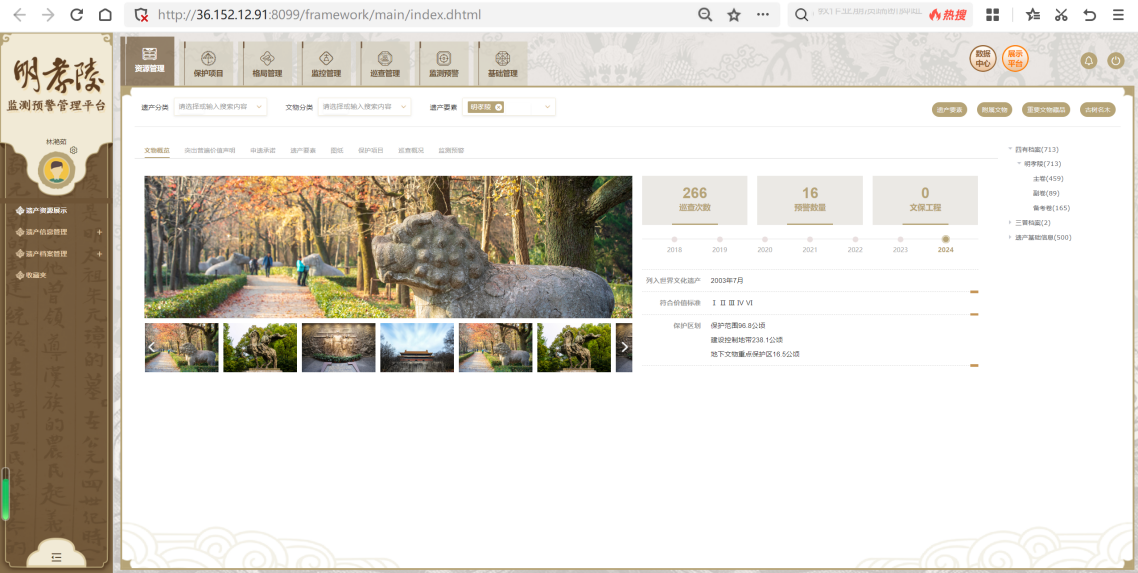Image resolution: width=1138 pixels, height=573 pixels.
Task: Open the 巡查管理 module icon
Action: pos(385,62)
